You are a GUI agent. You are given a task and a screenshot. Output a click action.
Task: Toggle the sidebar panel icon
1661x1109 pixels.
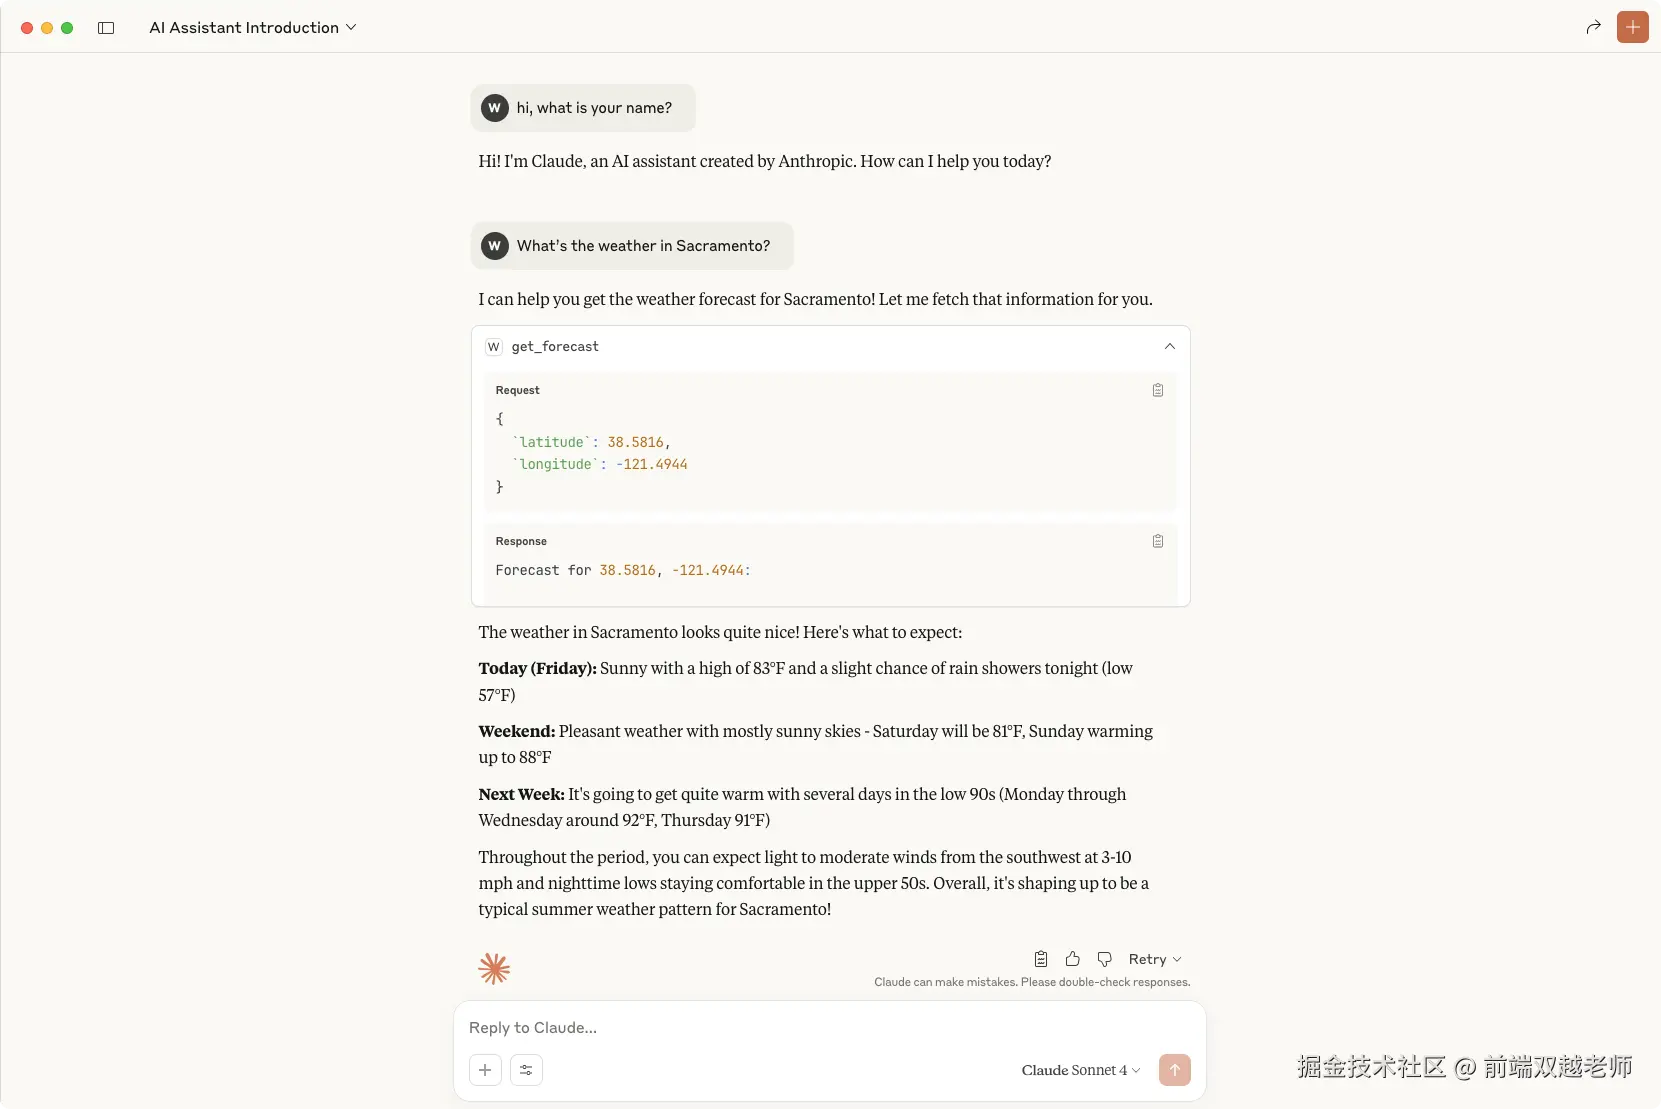click(x=106, y=28)
